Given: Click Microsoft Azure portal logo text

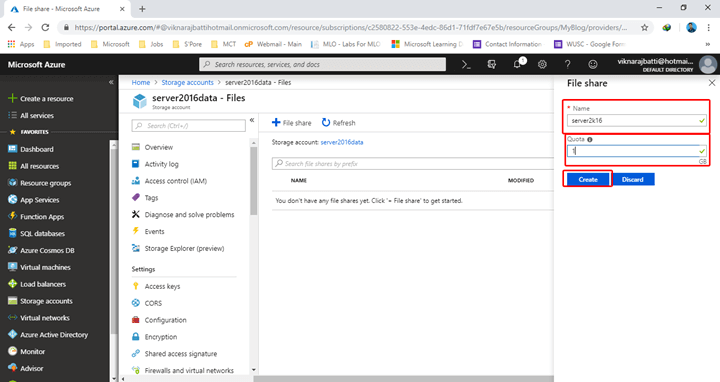Looking at the screenshot, I should pyautogui.click(x=36, y=65).
